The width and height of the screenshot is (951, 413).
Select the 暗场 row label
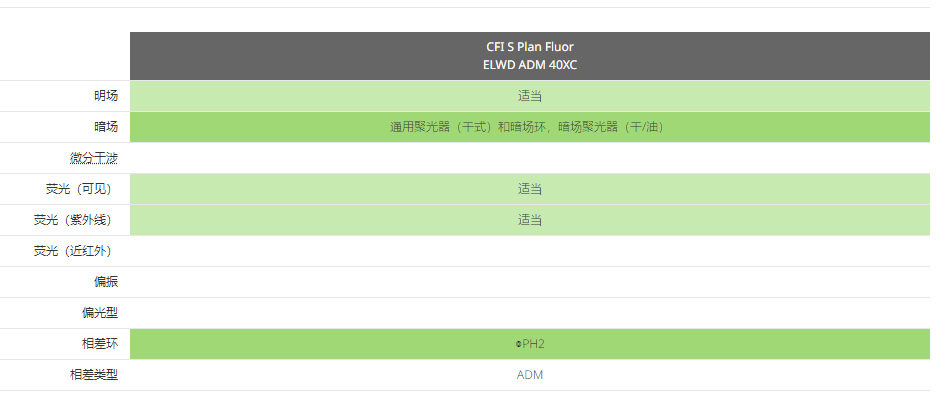pos(106,127)
